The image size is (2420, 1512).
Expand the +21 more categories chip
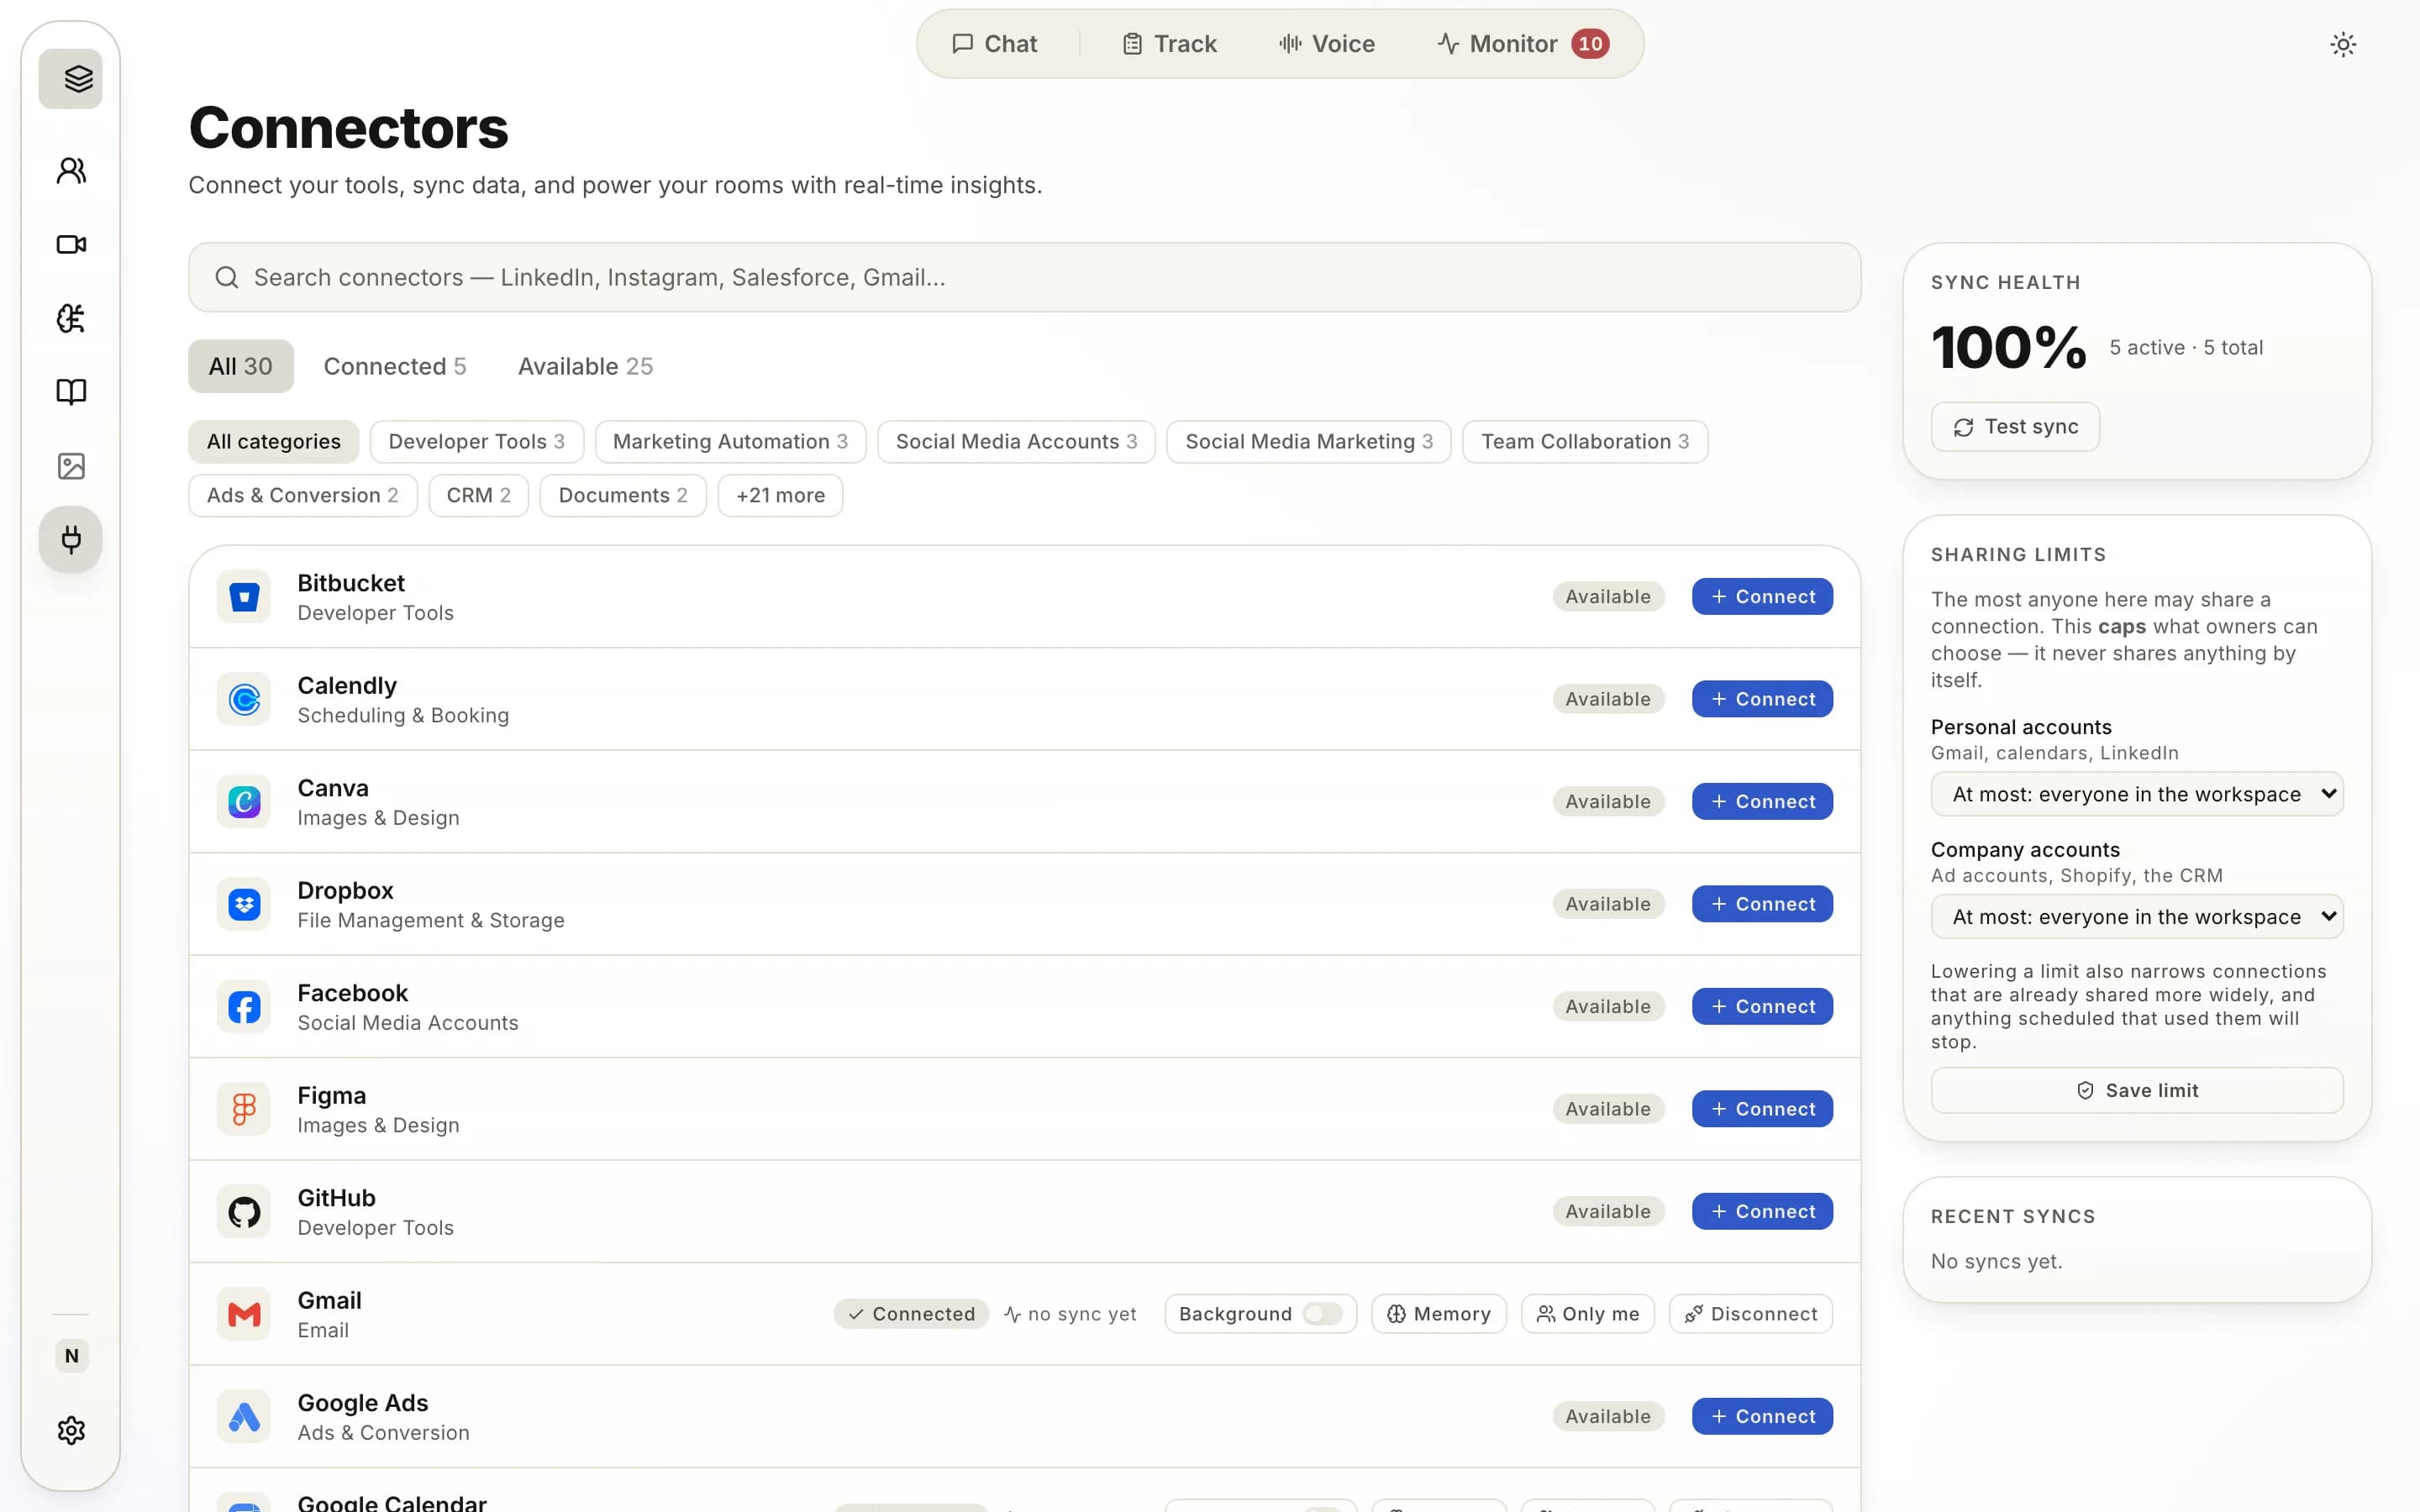pyautogui.click(x=780, y=495)
